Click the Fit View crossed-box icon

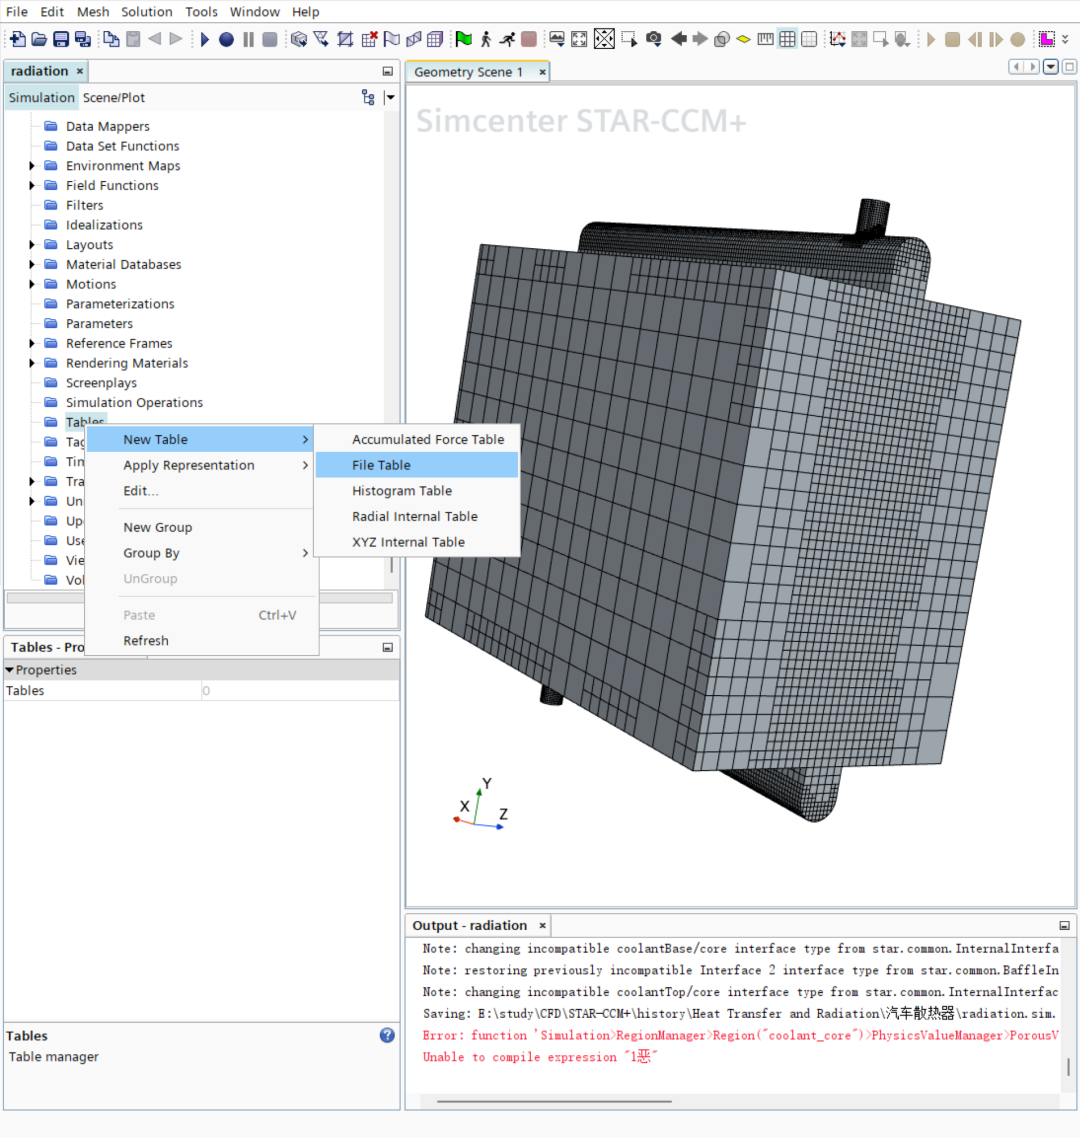click(x=604, y=39)
